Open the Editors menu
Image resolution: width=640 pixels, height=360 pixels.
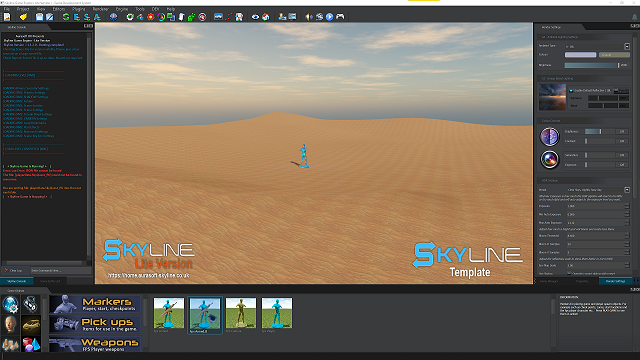point(59,9)
